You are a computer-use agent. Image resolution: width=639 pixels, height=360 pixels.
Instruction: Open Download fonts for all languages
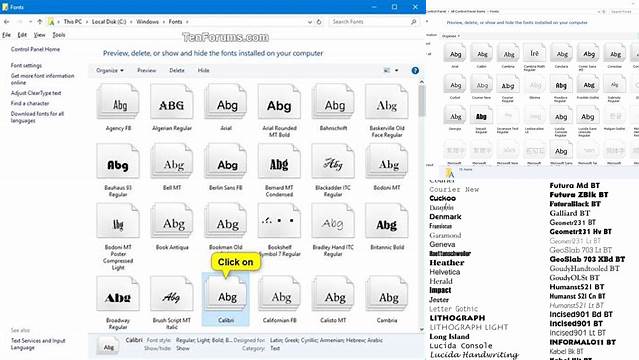(37, 117)
